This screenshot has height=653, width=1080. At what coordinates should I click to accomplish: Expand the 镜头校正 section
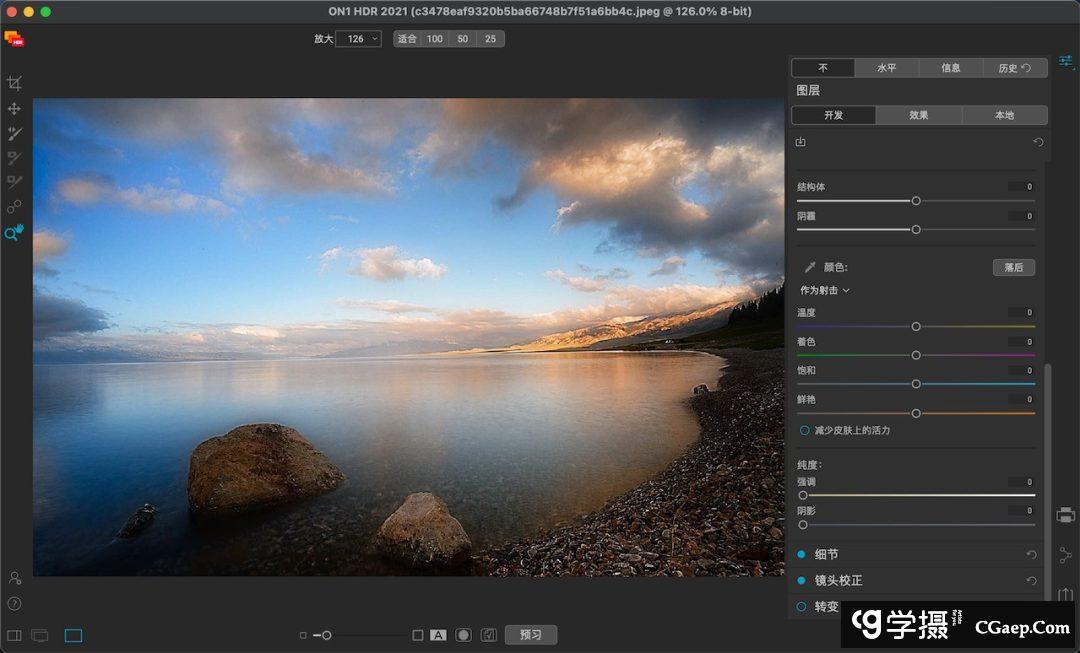[x=838, y=581]
